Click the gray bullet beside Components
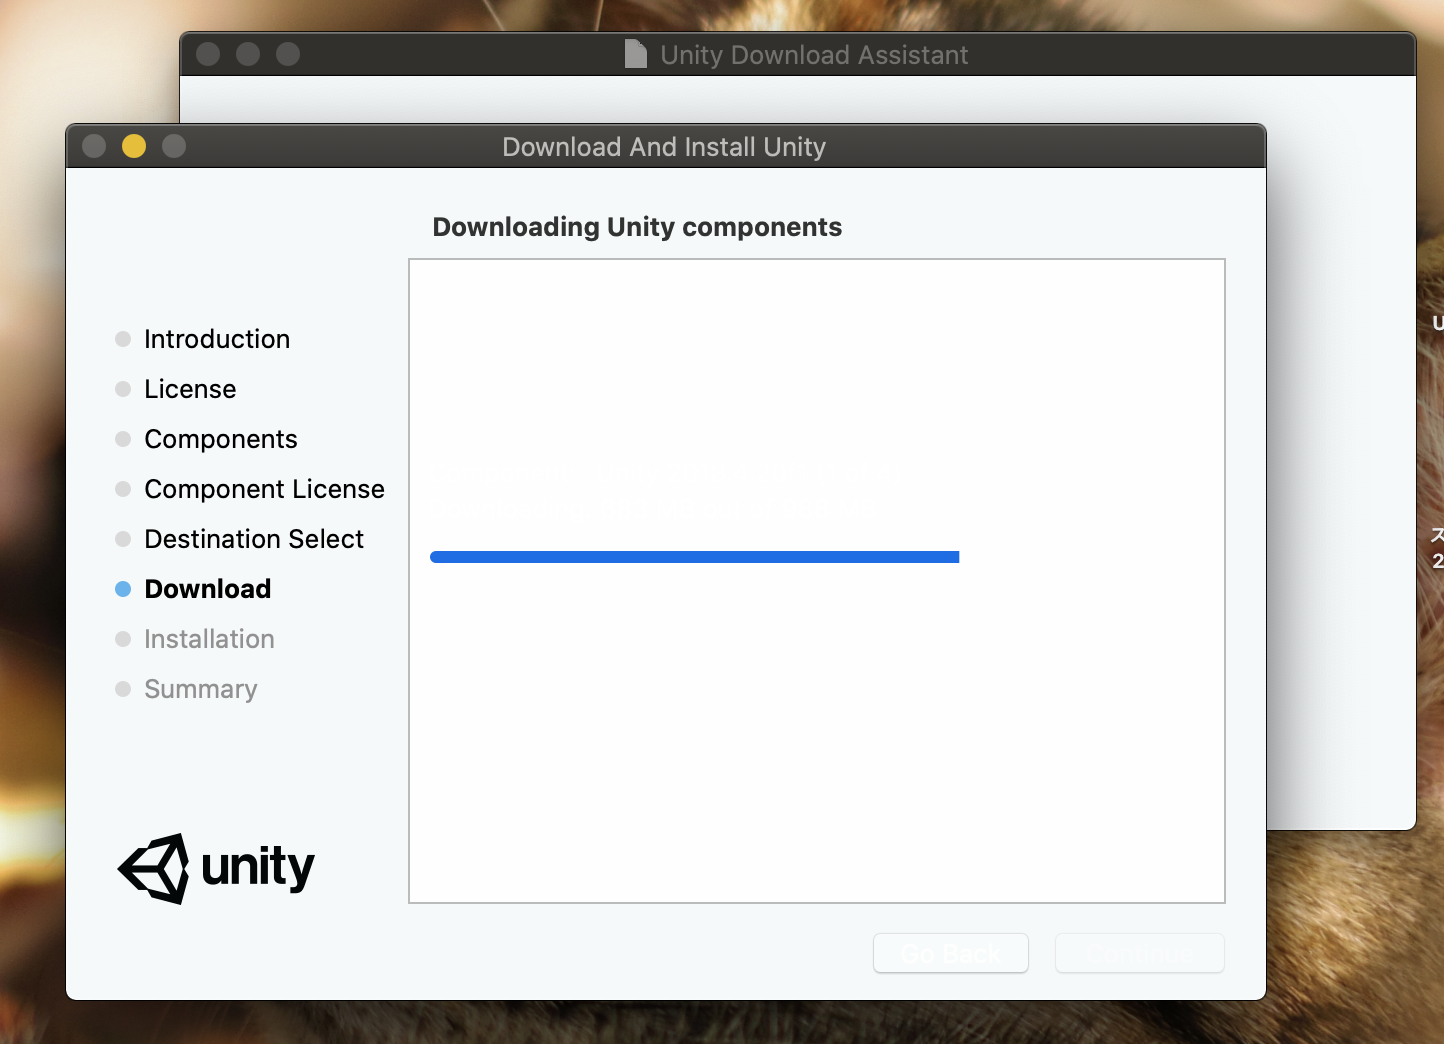Screen dimensions: 1444x1044 (123, 439)
